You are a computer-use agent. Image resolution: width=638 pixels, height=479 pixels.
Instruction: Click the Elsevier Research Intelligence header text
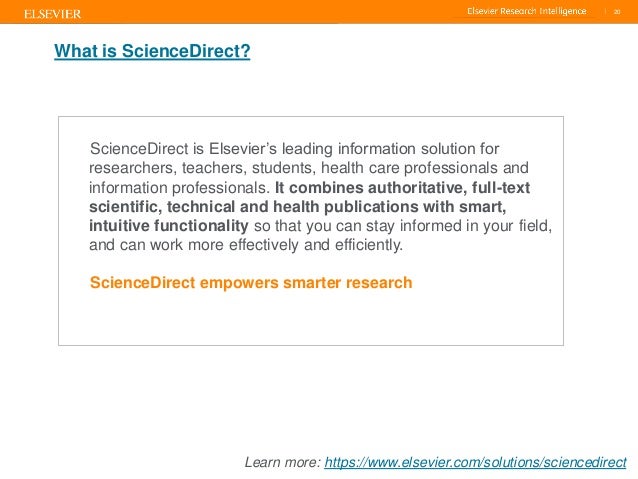pyautogui.click(x=526, y=11)
